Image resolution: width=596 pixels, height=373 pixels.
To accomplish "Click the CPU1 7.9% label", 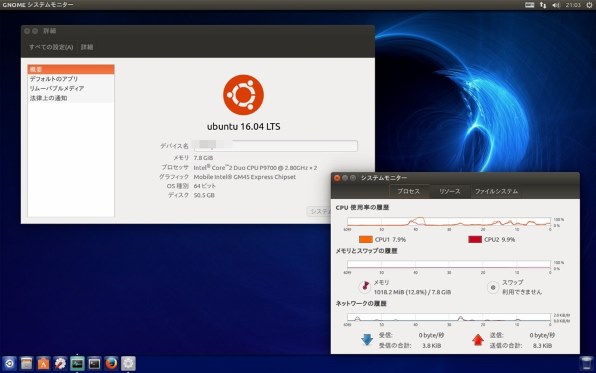I will pyautogui.click(x=390, y=240).
